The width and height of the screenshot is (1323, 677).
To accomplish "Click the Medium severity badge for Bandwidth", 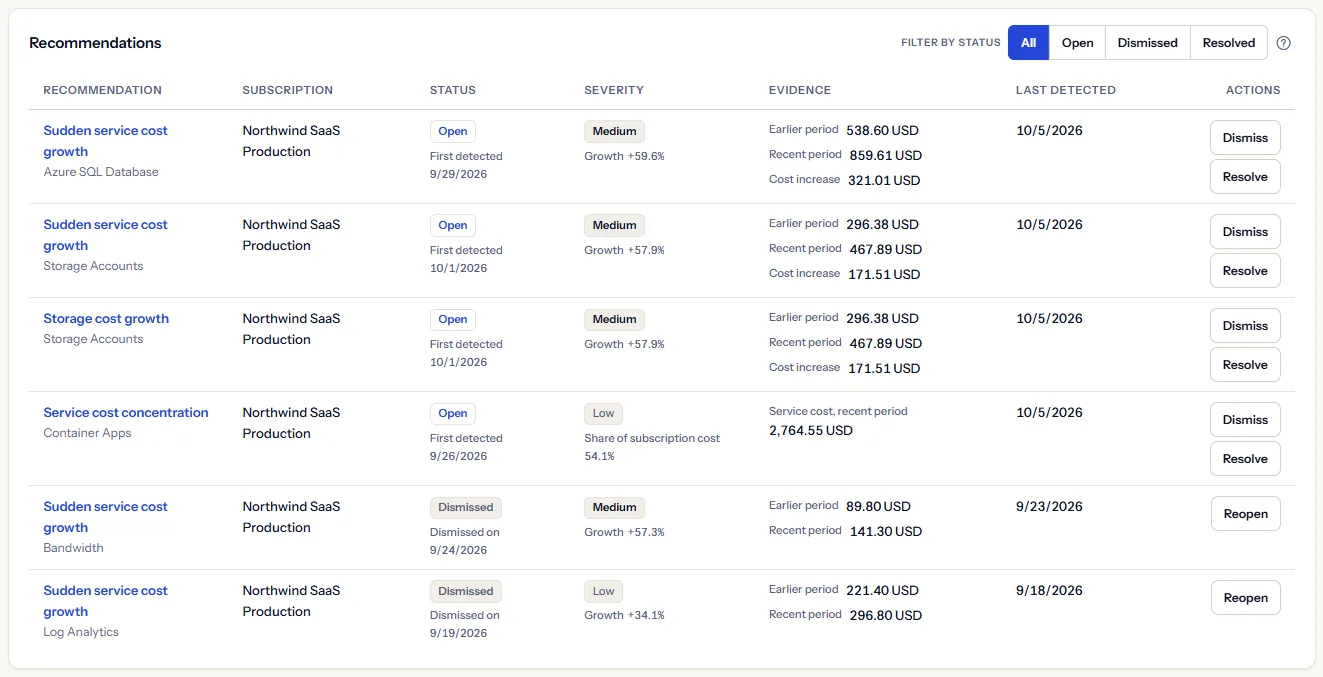I will tap(614, 507).
